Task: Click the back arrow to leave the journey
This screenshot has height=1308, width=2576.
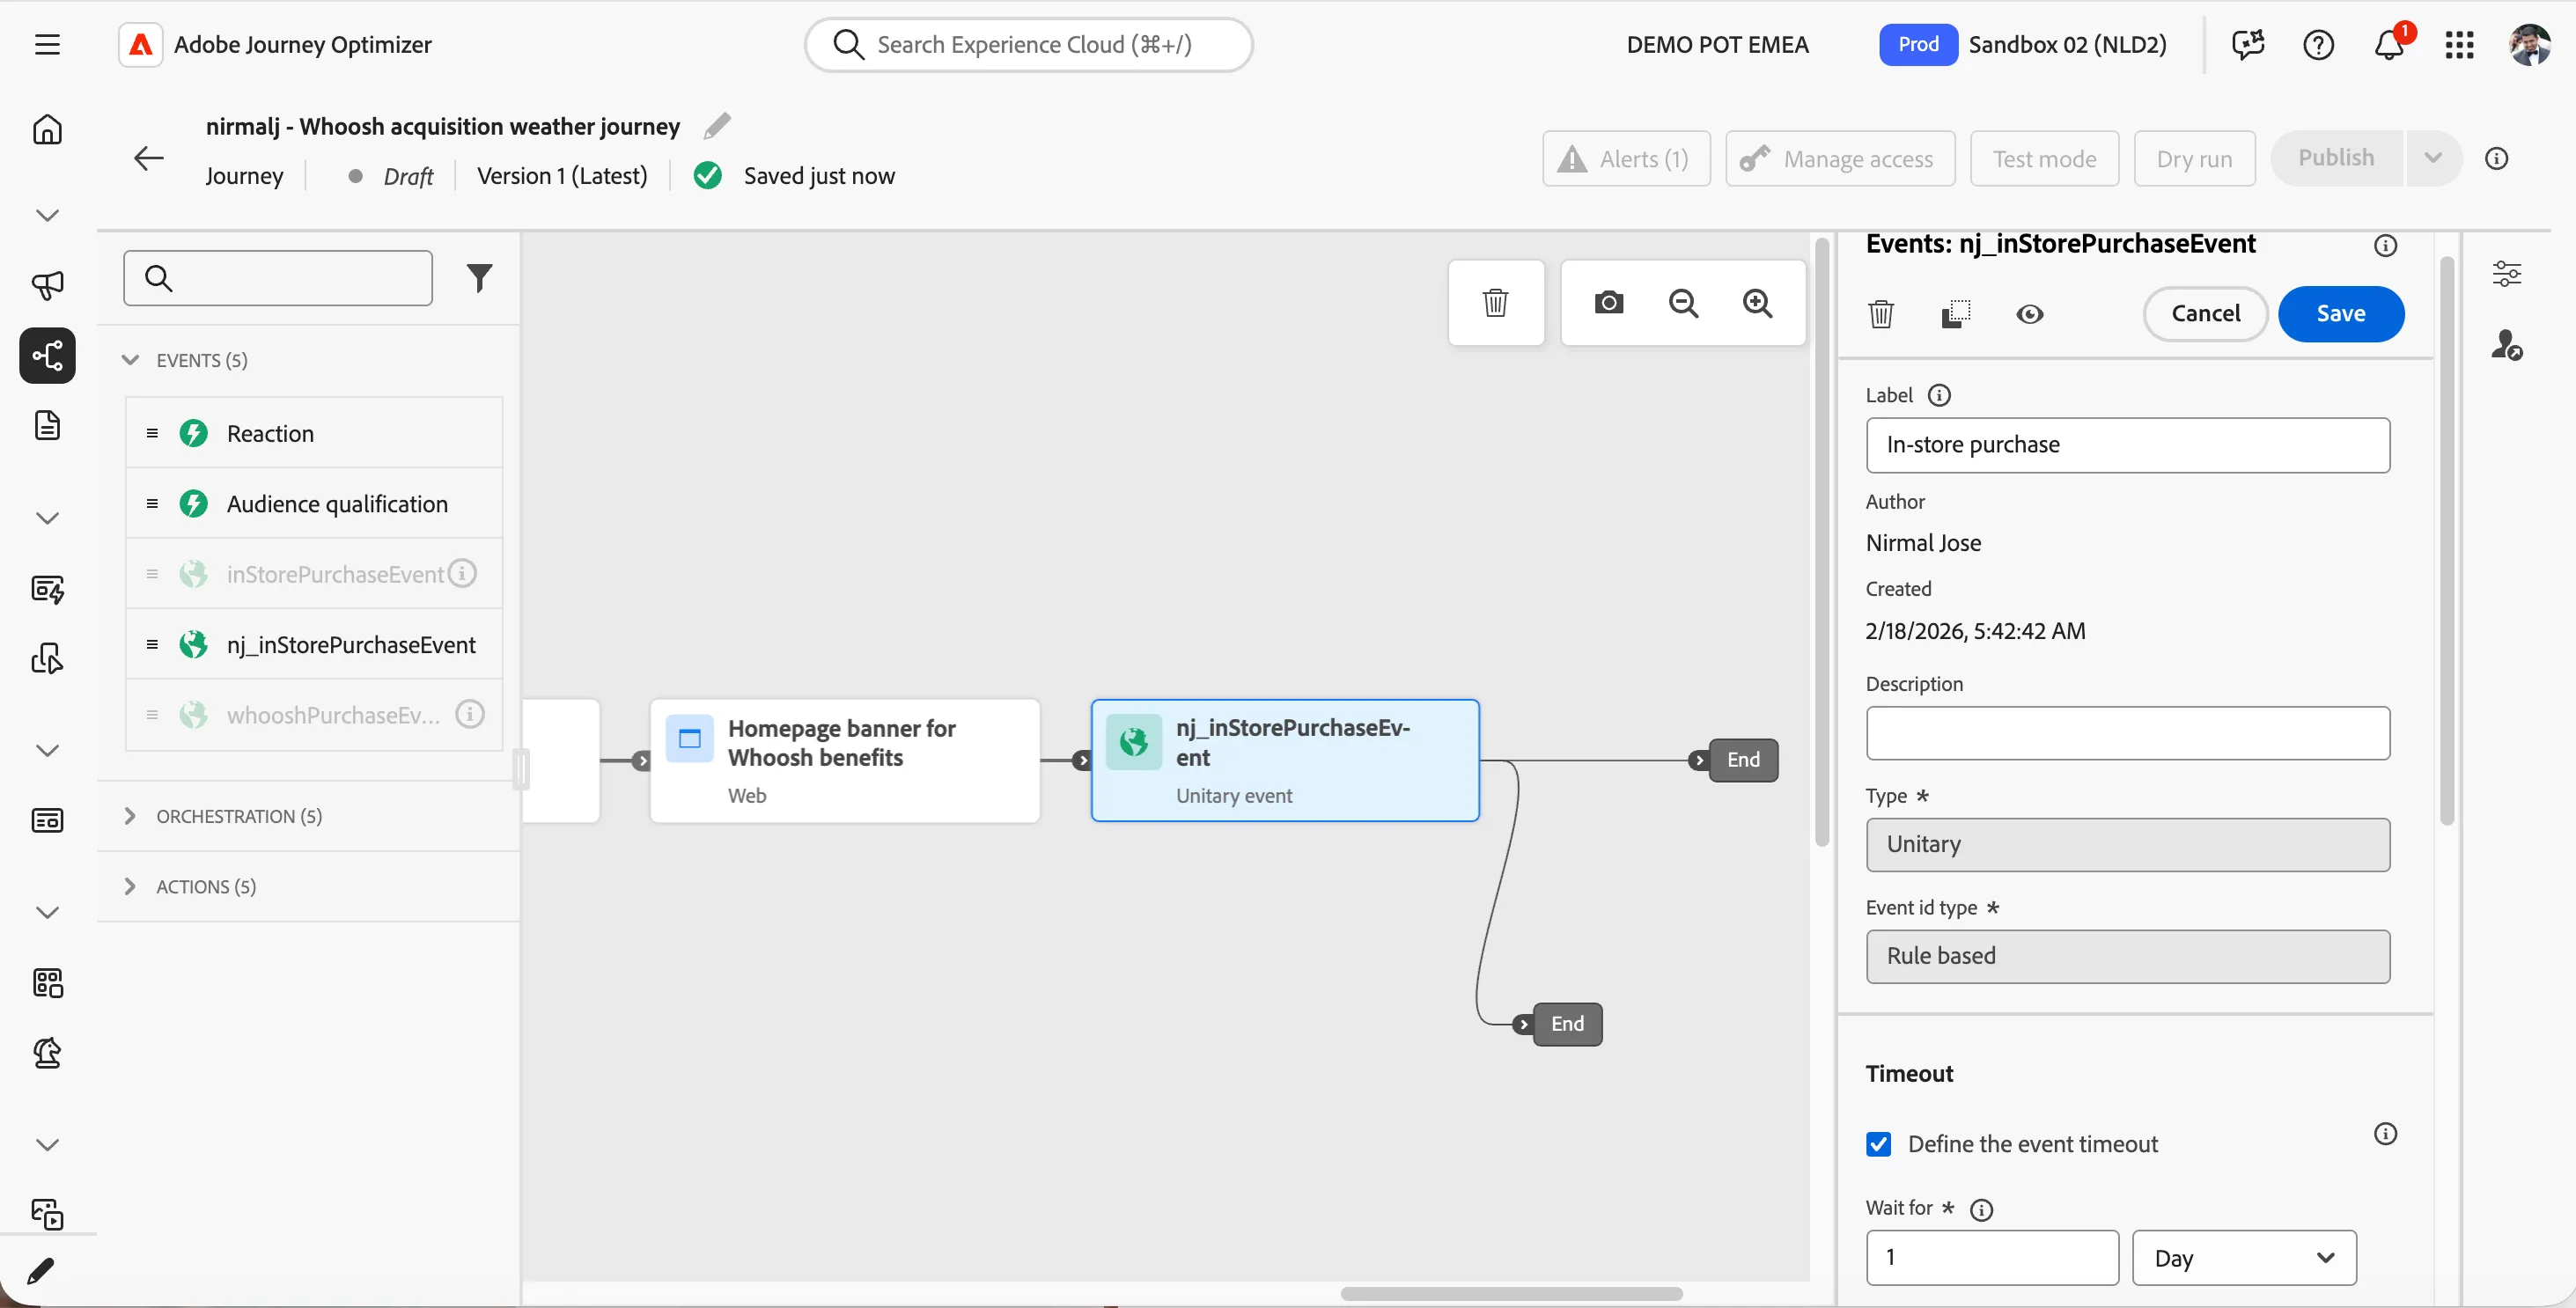Action: pyautogui.click(x=148, y=158)
